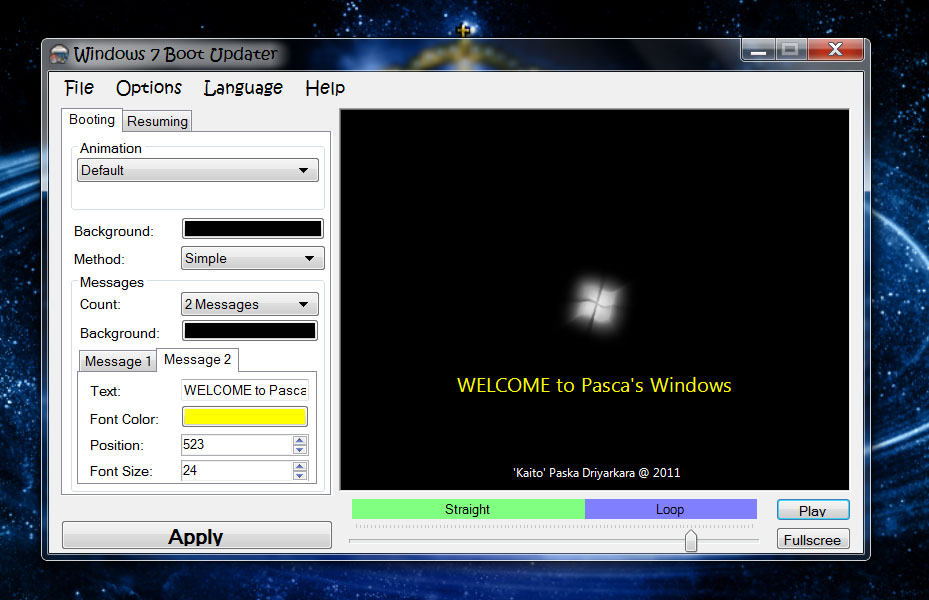Click the Play button
Image resolution: width=929 pixels, height=600 pixels.
(x=813, y=510)
